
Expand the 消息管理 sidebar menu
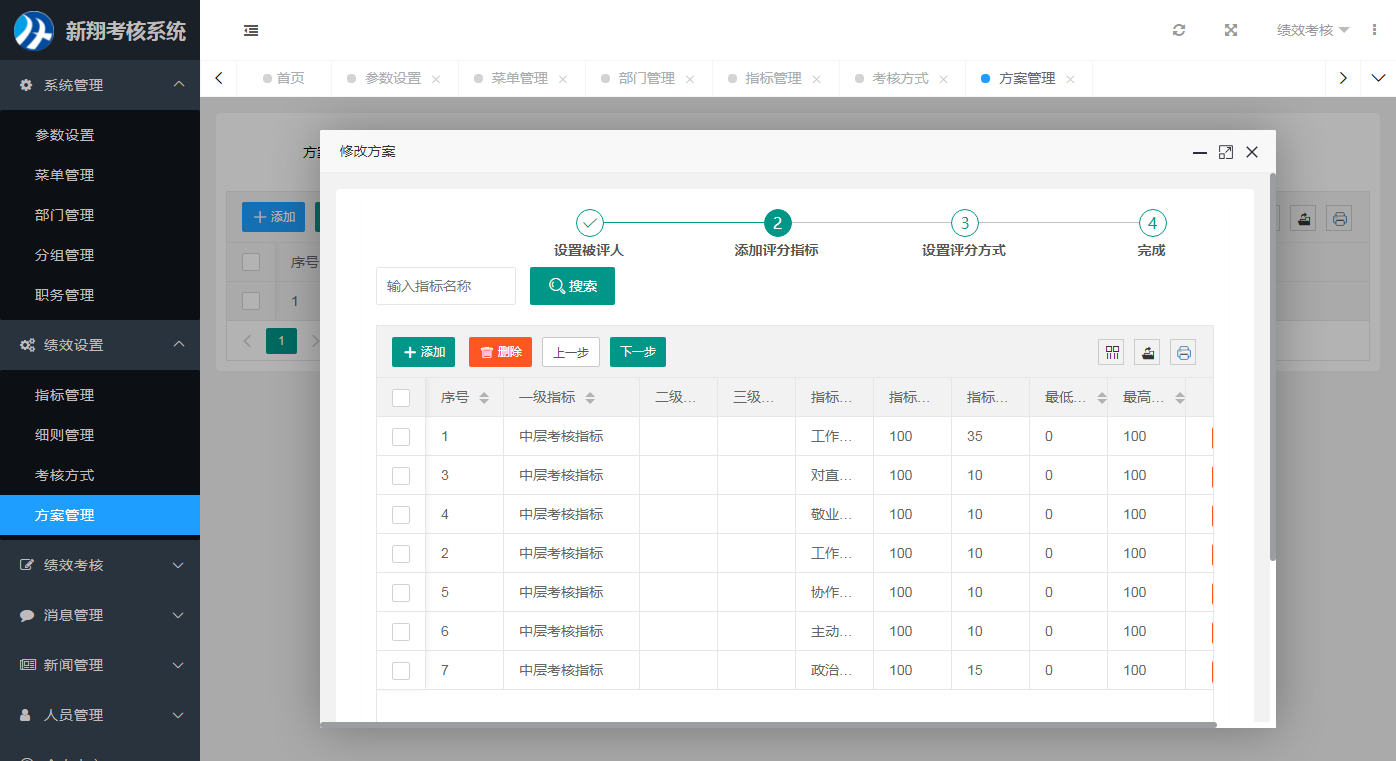click(x=100, y=615)
